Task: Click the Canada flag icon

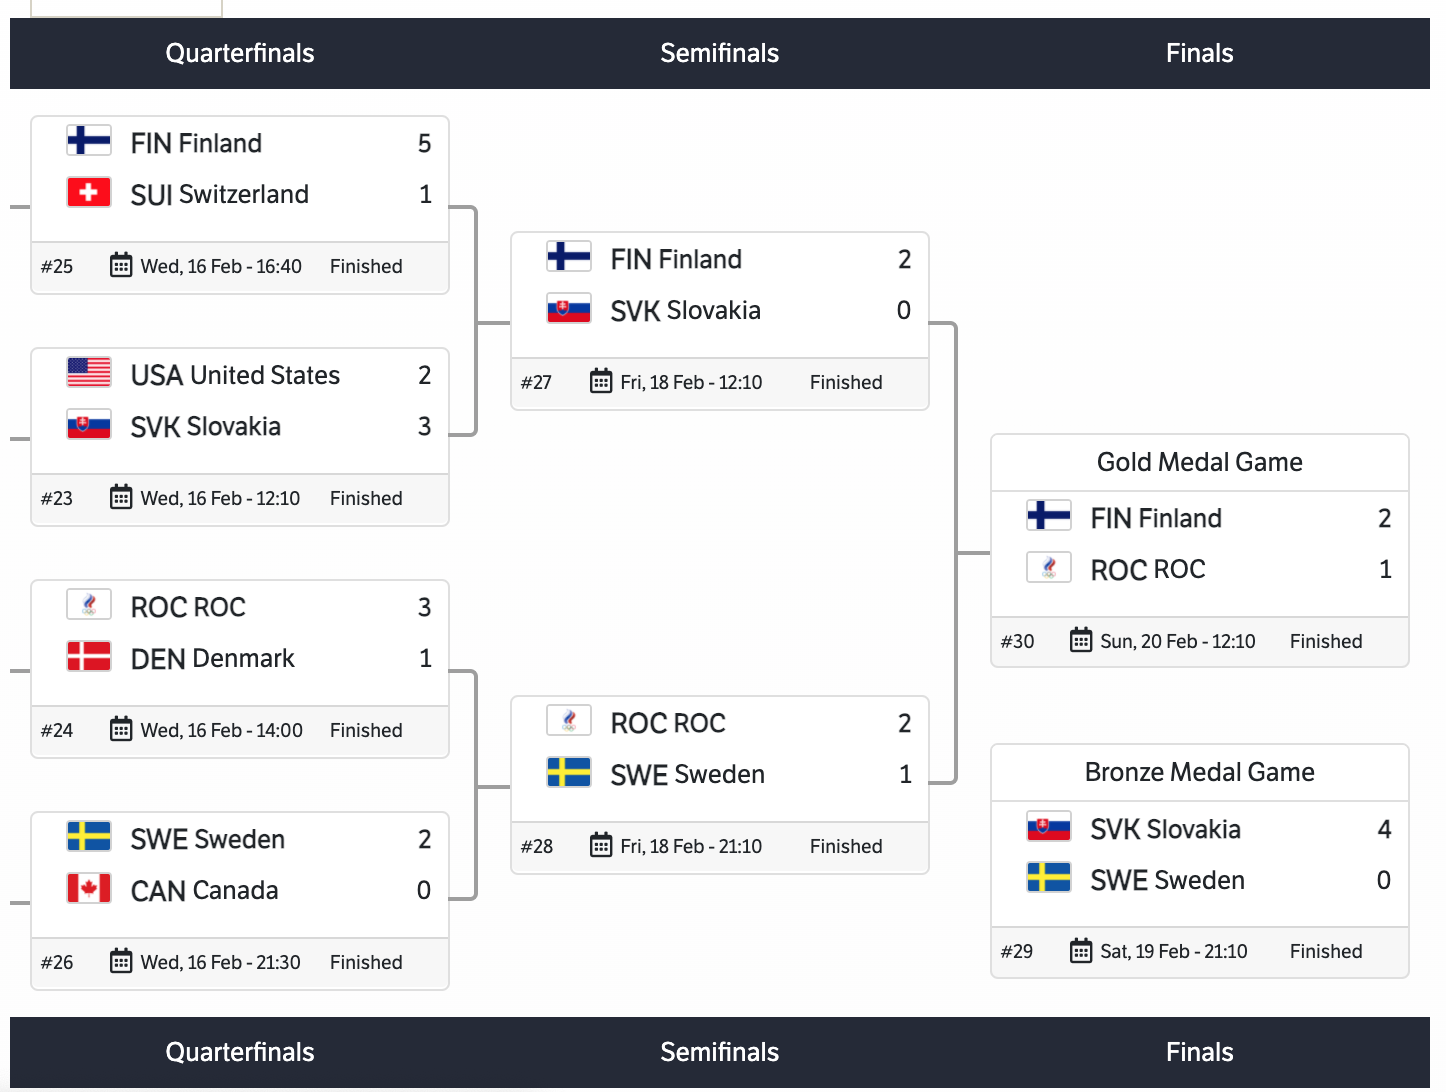Action: (89, 888)
